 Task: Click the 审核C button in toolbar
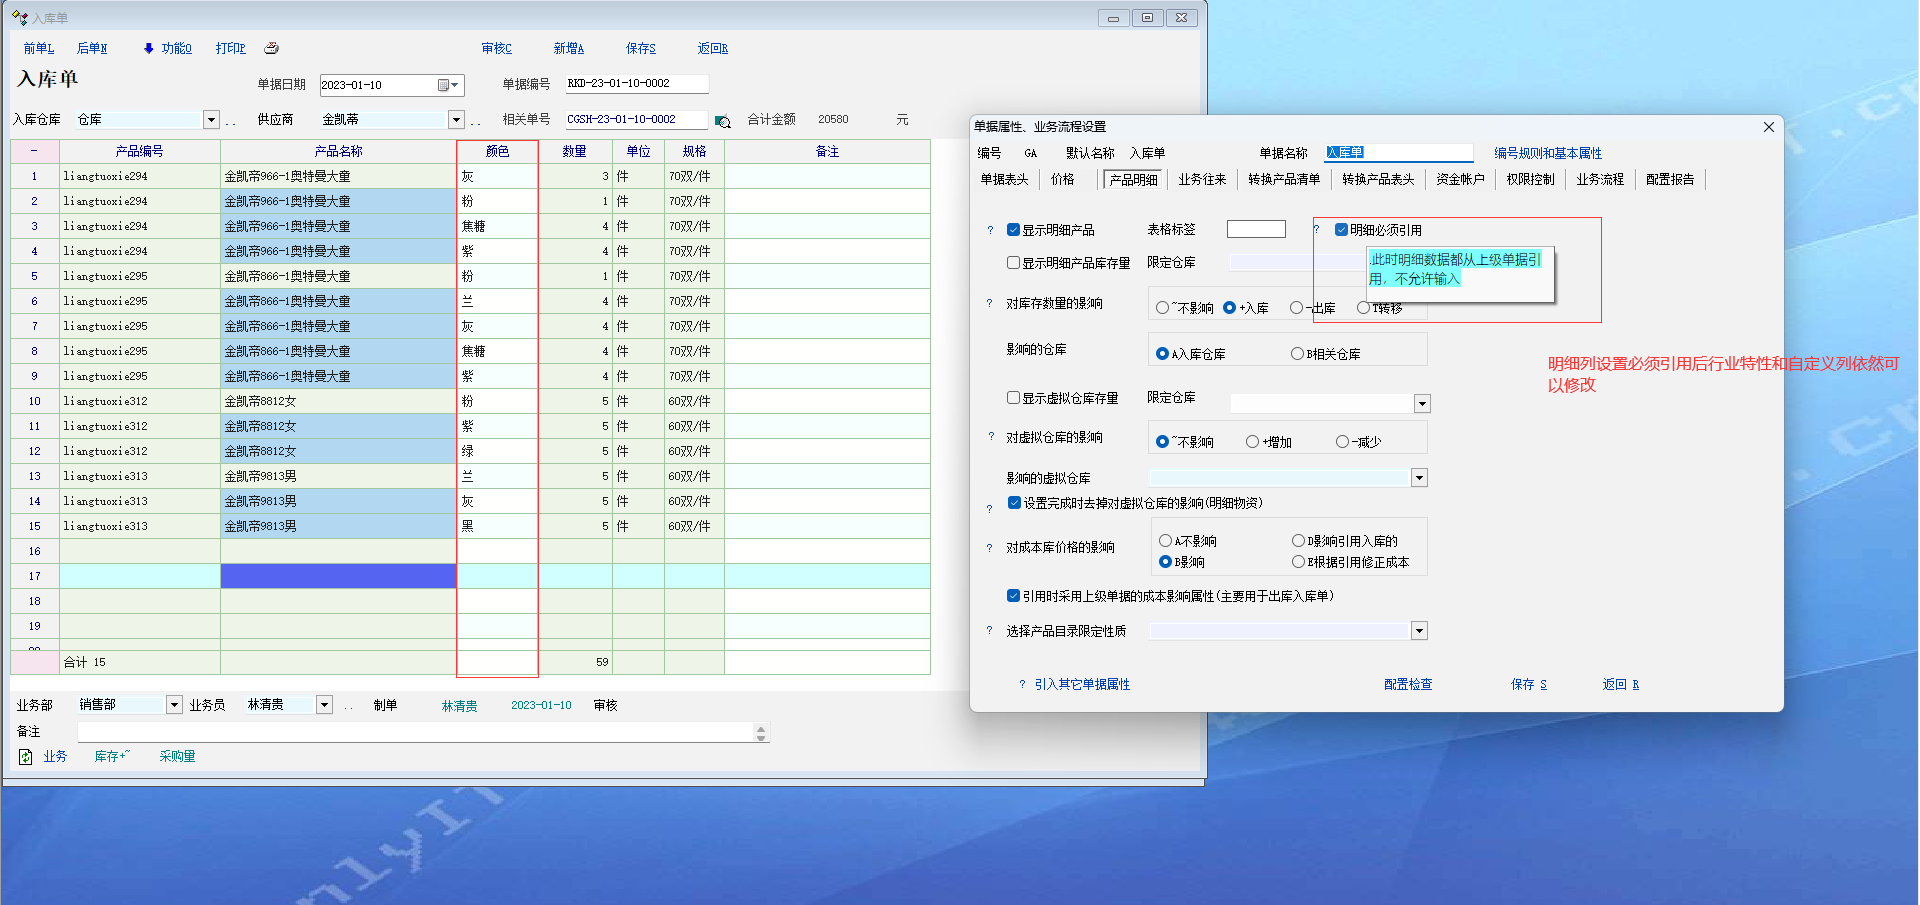pos(496,48)
